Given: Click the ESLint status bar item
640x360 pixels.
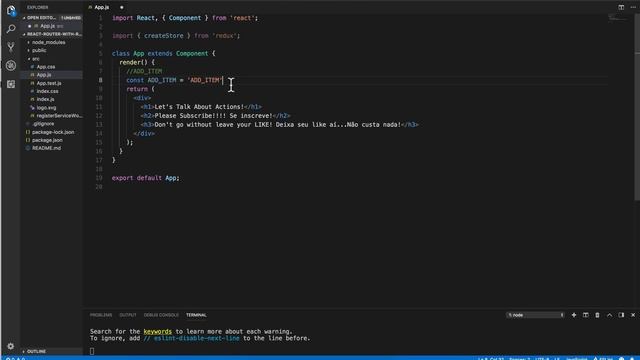Looking at the screenshot, I should [x=603, y=358].
